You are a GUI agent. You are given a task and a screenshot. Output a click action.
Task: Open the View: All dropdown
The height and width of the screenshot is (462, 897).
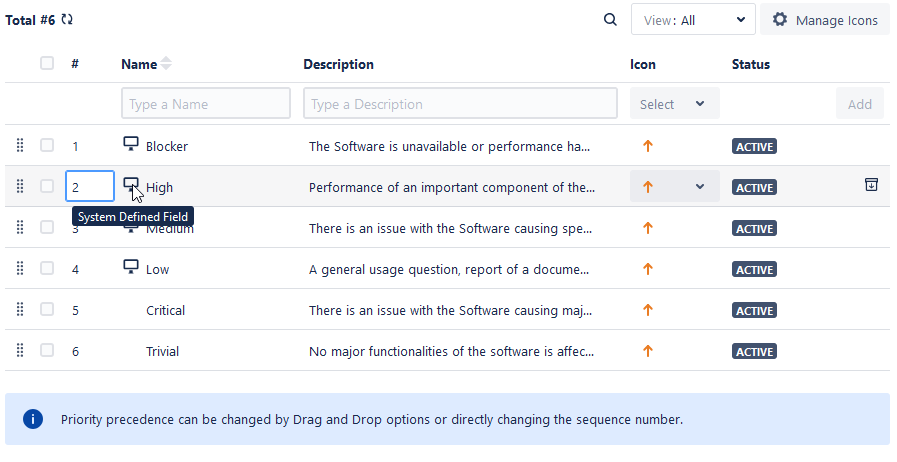coord(693,19)
